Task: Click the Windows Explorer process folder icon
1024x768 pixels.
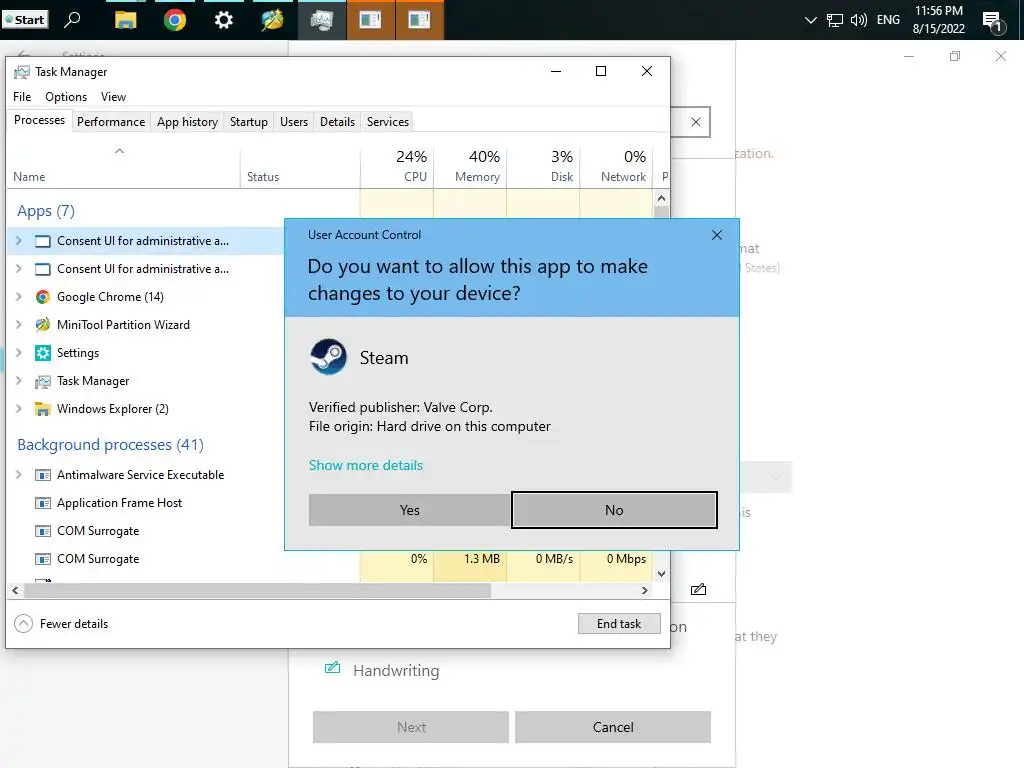Action: click(42, 409)
